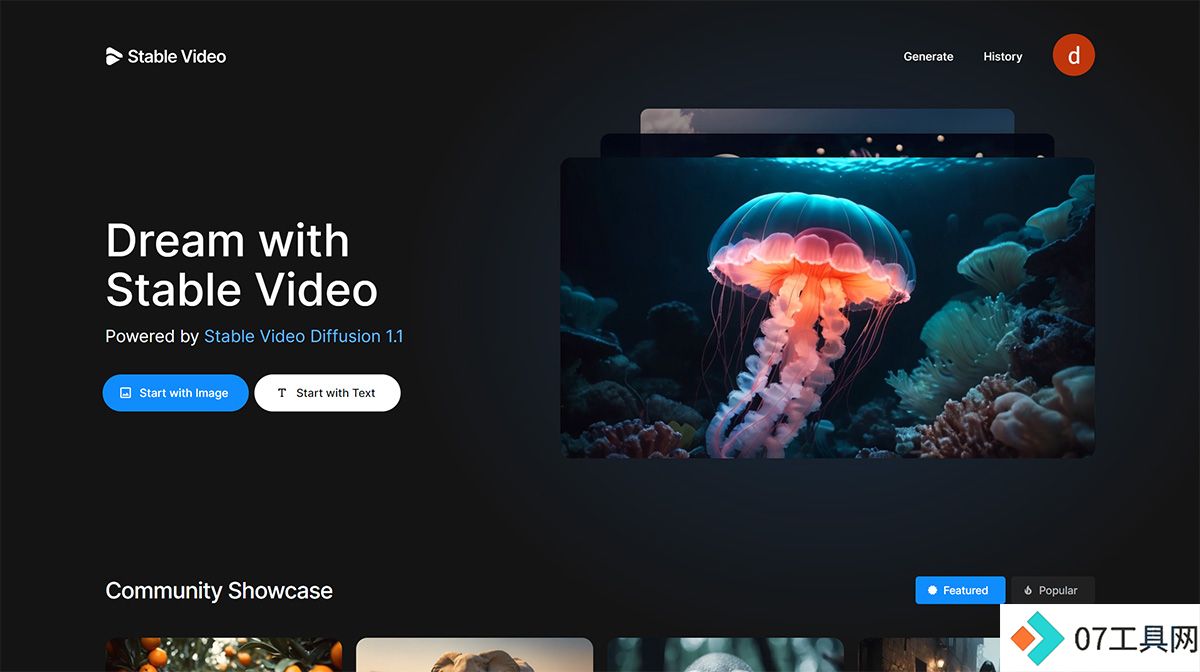Image resolution: width=1200 pixels, height=672 pixels.
Task: Select the Featured tab
Action: tap(959, 590)
